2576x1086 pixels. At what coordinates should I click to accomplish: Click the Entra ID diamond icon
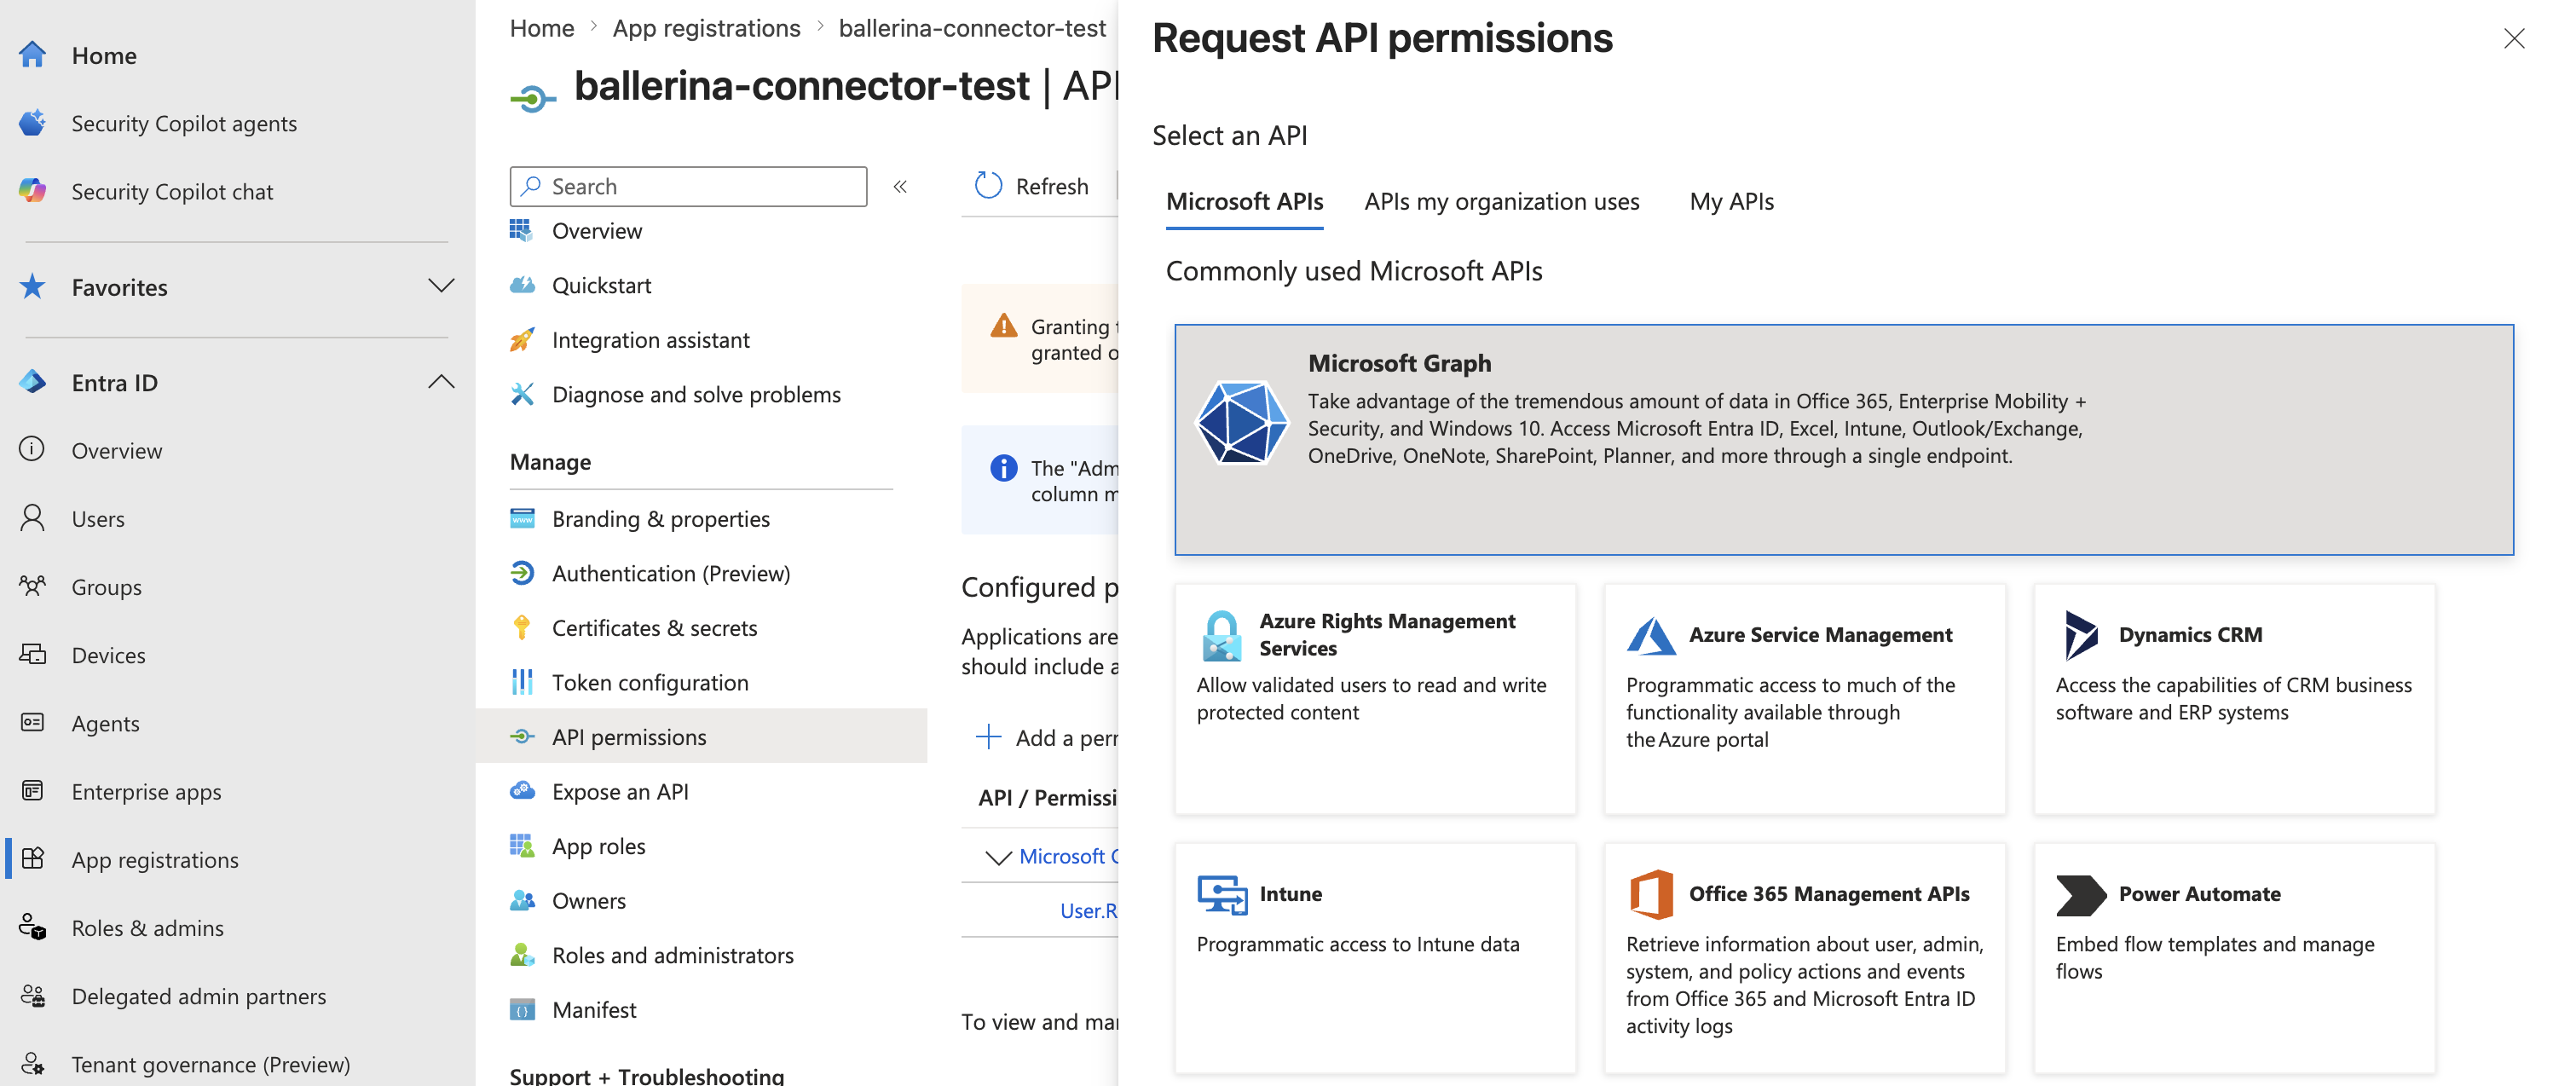point(32,382)
